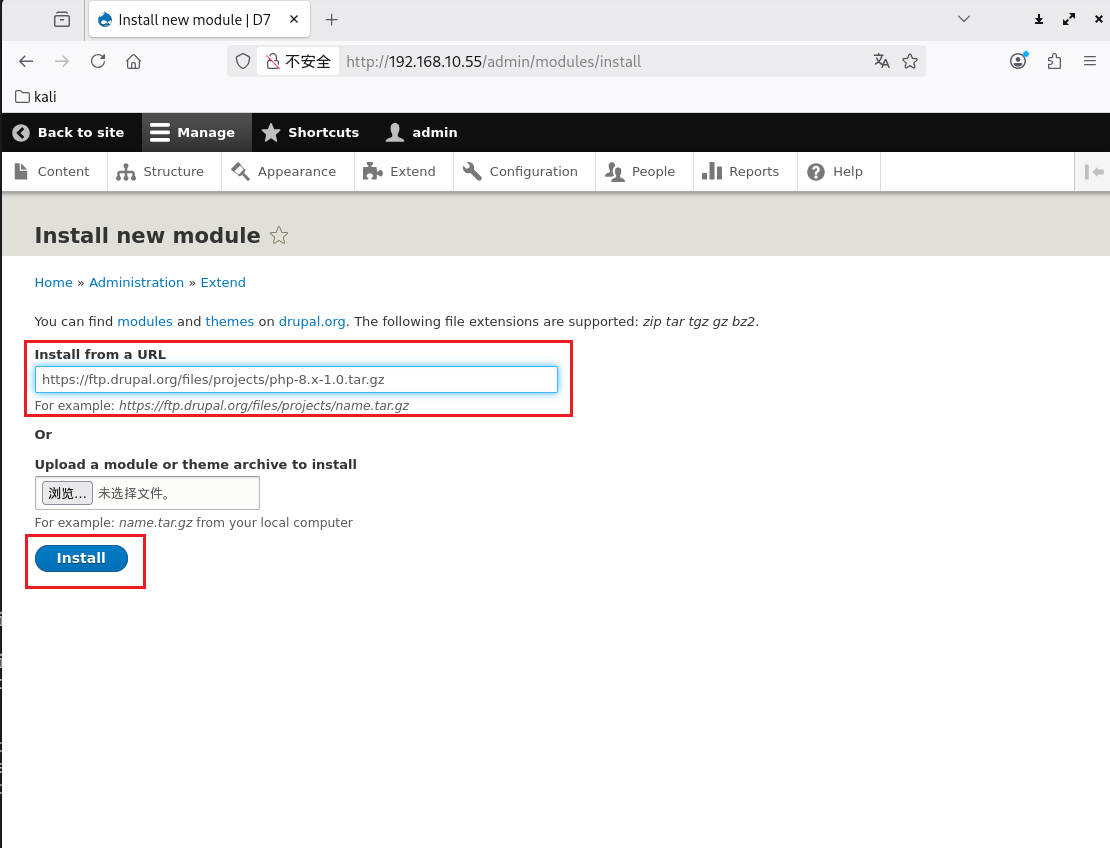
Task: Expand the Shortcuts toolbar menu
Action: tap(310, 132)
